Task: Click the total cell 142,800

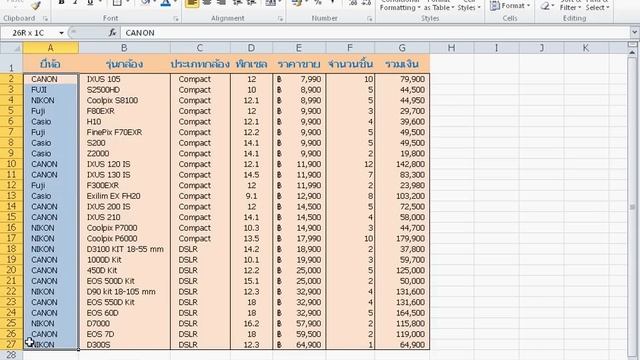Action: point(402,164)
